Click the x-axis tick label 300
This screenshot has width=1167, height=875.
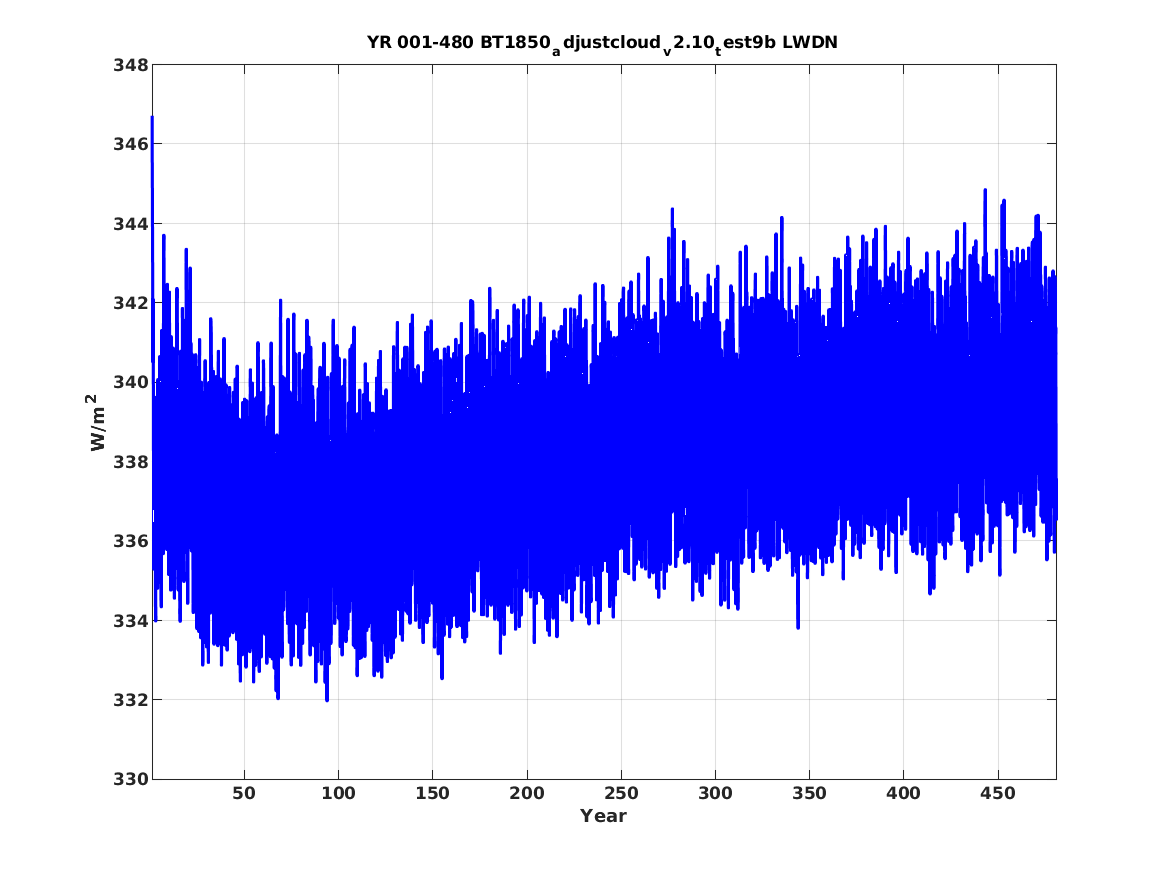[x=715, y=793]
